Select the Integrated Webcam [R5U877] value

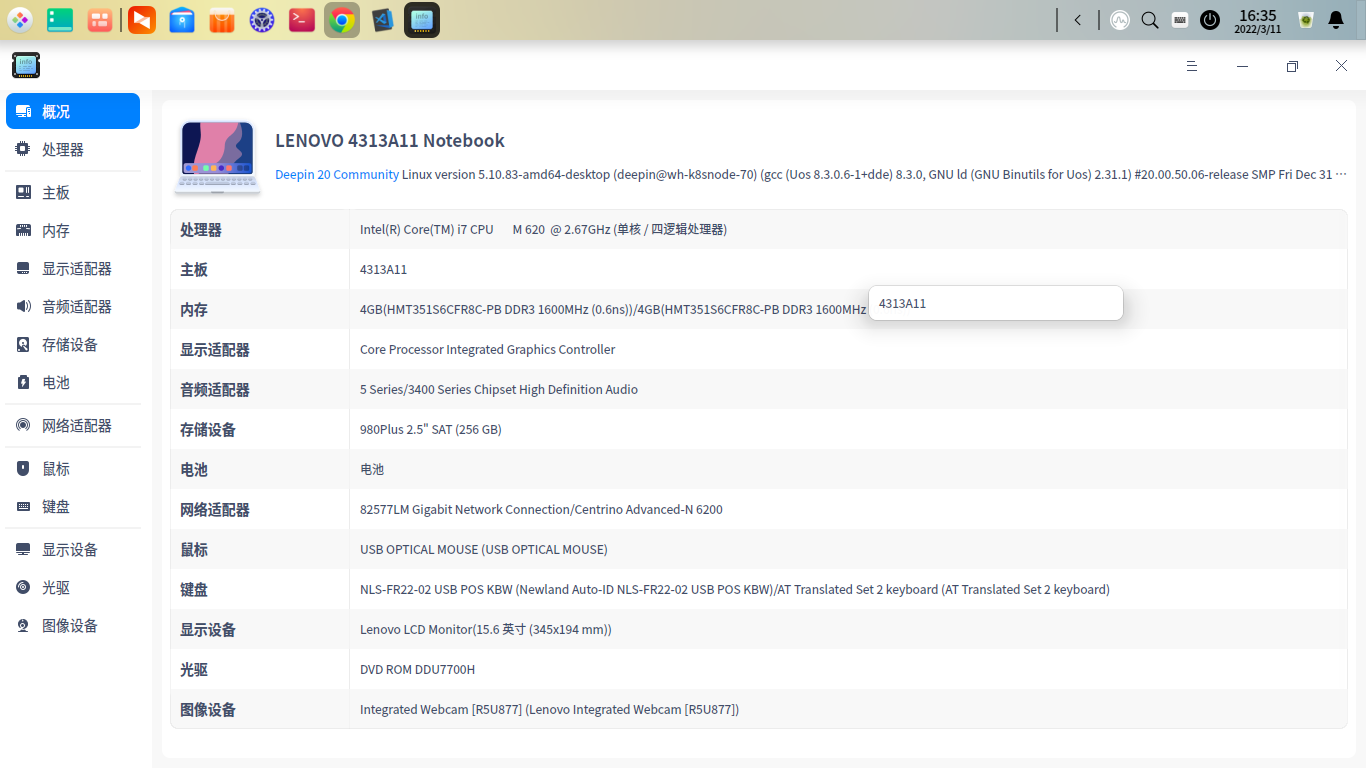pyautogui.click(x=550, y=709)
